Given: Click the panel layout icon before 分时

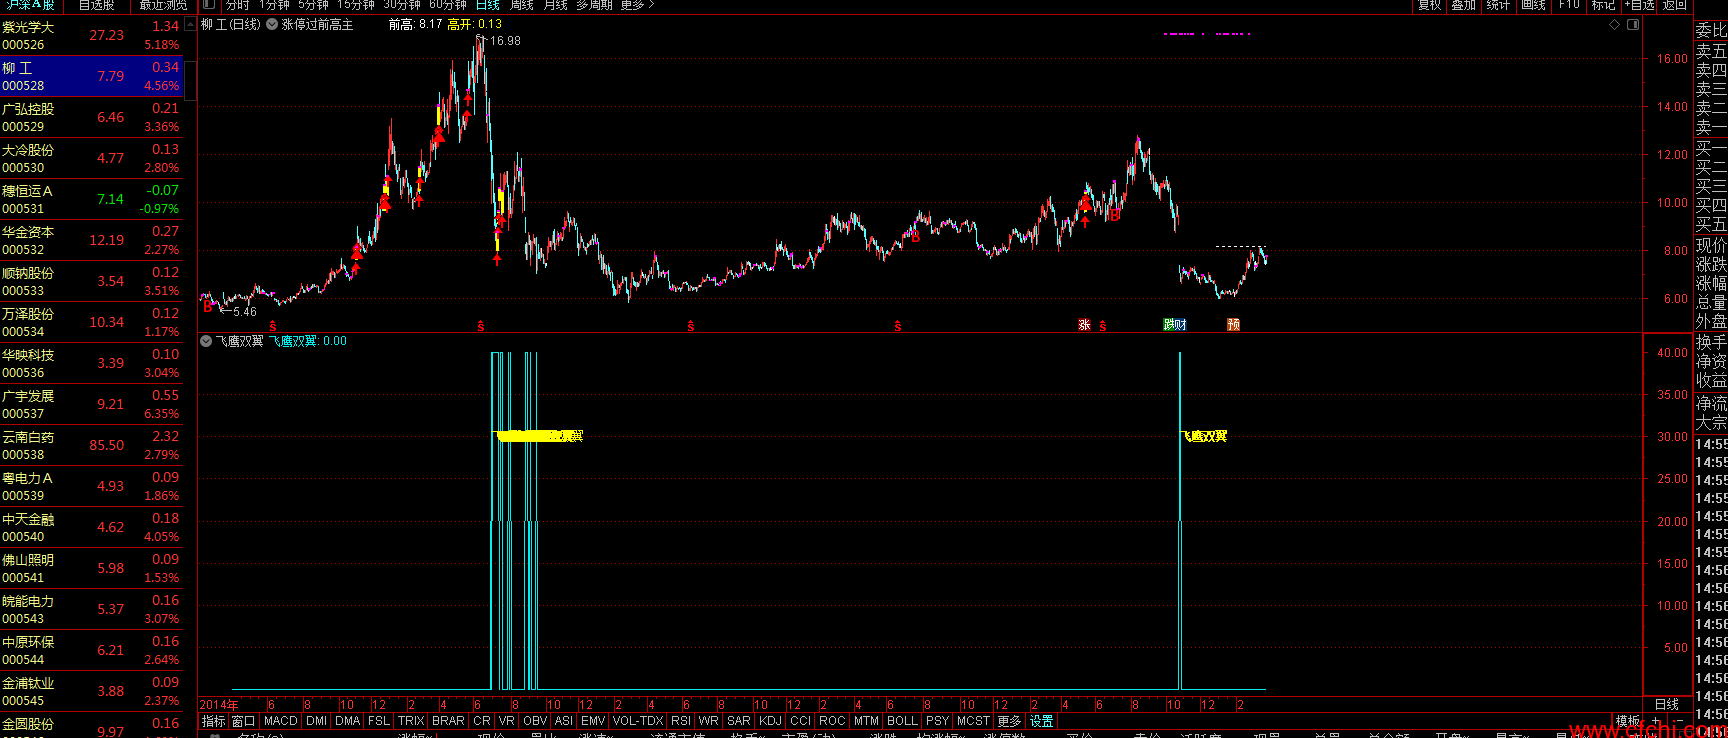Looking at the screenshot, I should [209, 5].
